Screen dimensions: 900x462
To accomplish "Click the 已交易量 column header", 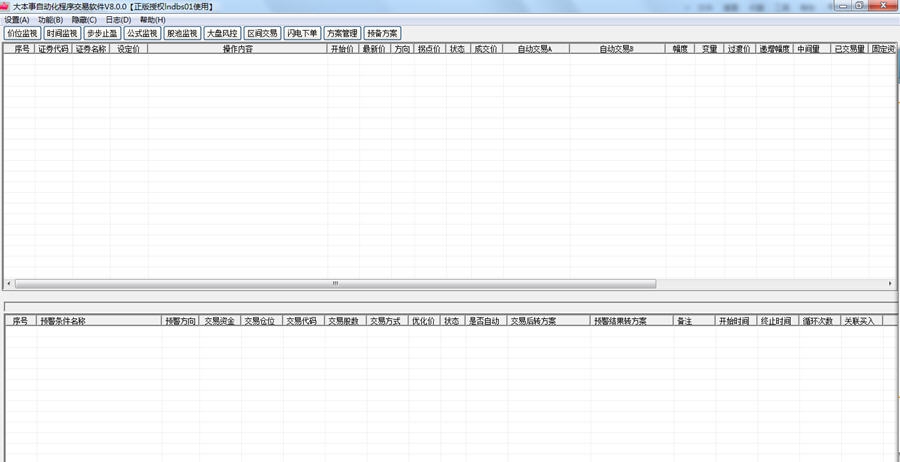I will (849, 49).
